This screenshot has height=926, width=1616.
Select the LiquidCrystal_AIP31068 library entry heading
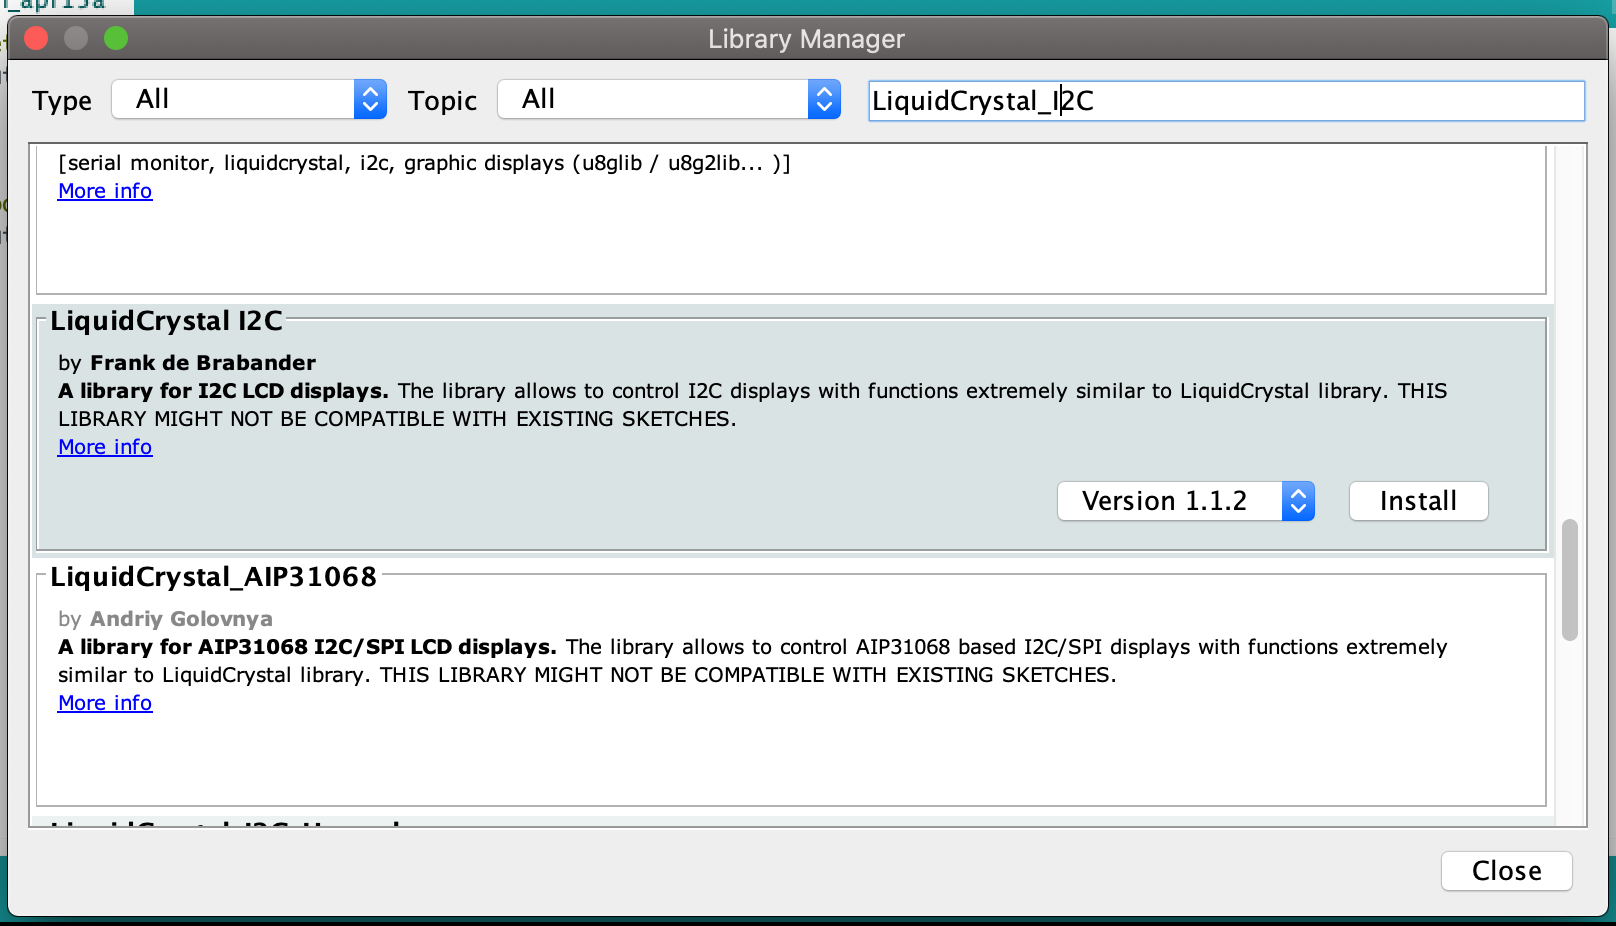pyautogui.click(x=213, y=577)
